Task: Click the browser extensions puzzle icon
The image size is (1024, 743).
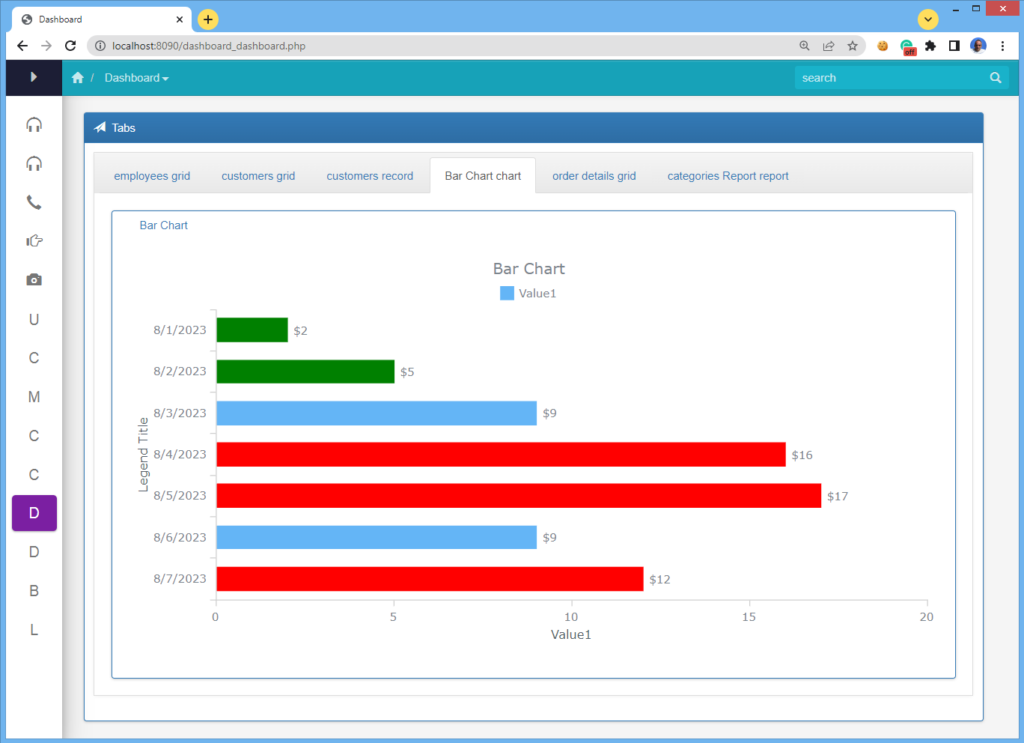Action: coord(930,46)
